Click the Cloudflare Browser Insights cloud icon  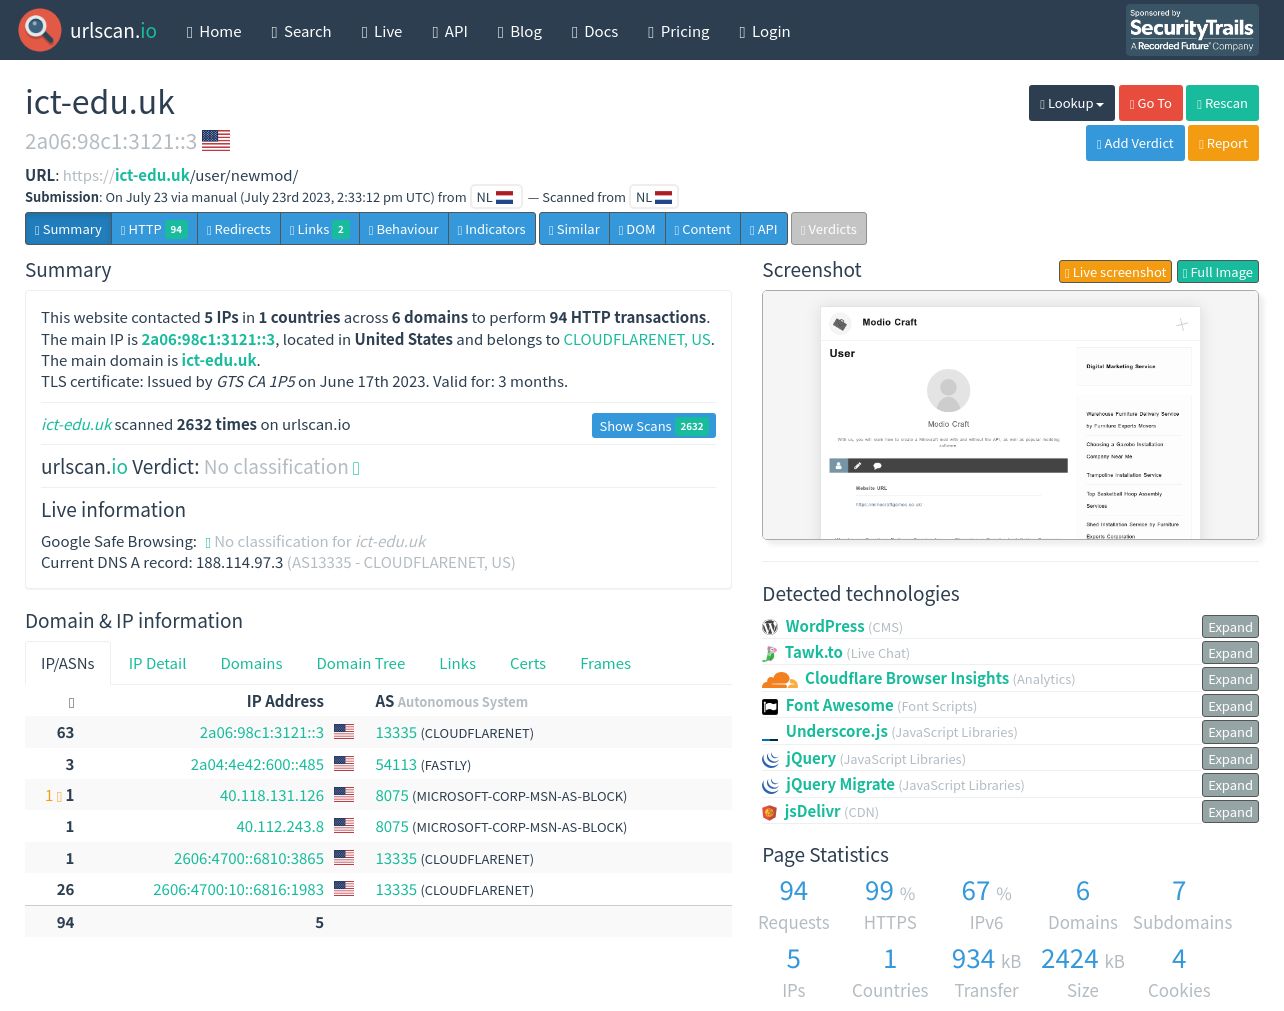point(780,679)
